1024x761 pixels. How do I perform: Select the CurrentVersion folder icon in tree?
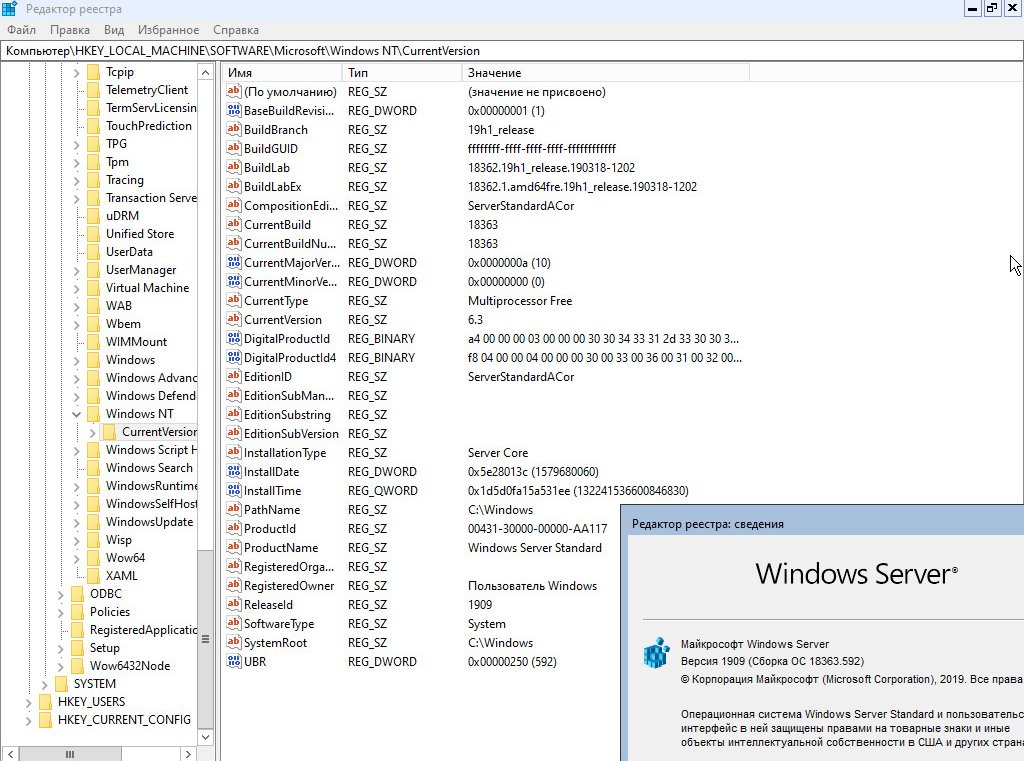[x=109, y=432]
